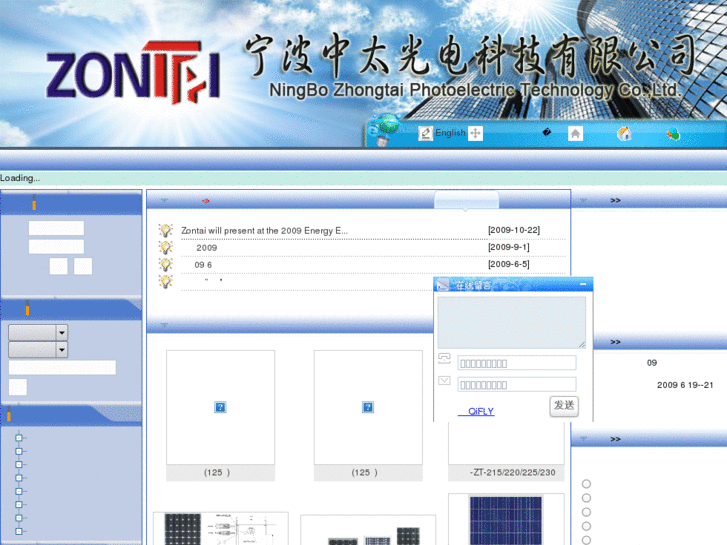Click the small button below sidebar search field
Image resolution: width=727 pixels, height=545 pixels.
point(18,387)
